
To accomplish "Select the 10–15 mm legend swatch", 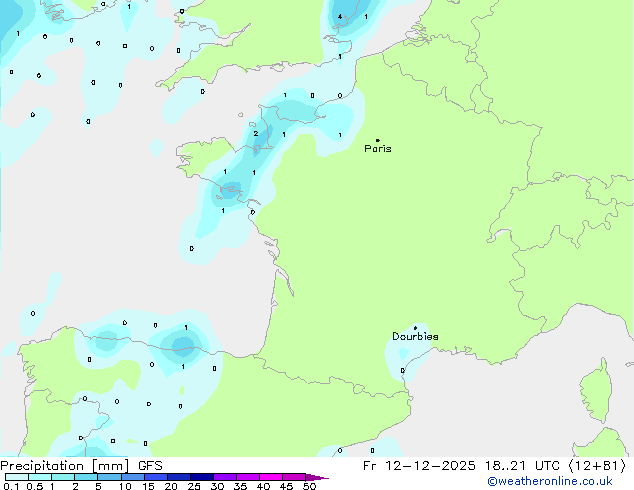I will [x=132, y=477].
